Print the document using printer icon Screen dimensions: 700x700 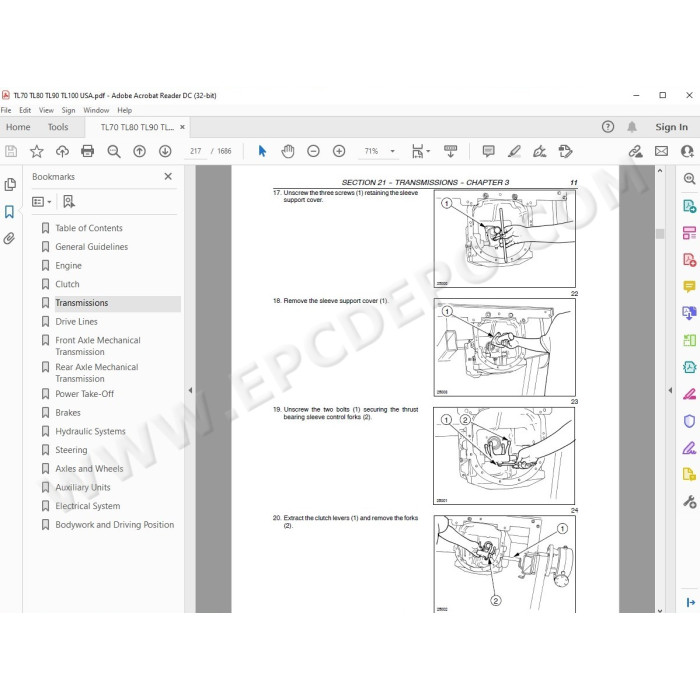(88, 151)
